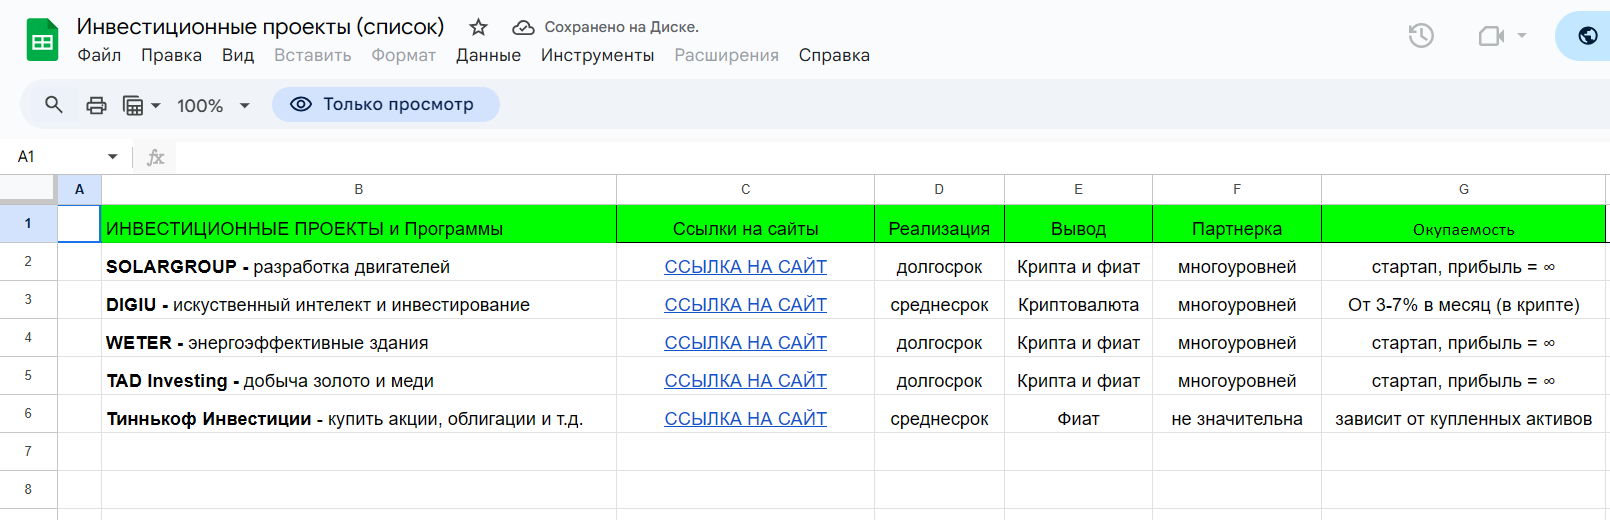1610x520 pixels.
Task: Open the TAD Investing row ССЫЛКА НА САЙТ link
Action: [745, 381]
